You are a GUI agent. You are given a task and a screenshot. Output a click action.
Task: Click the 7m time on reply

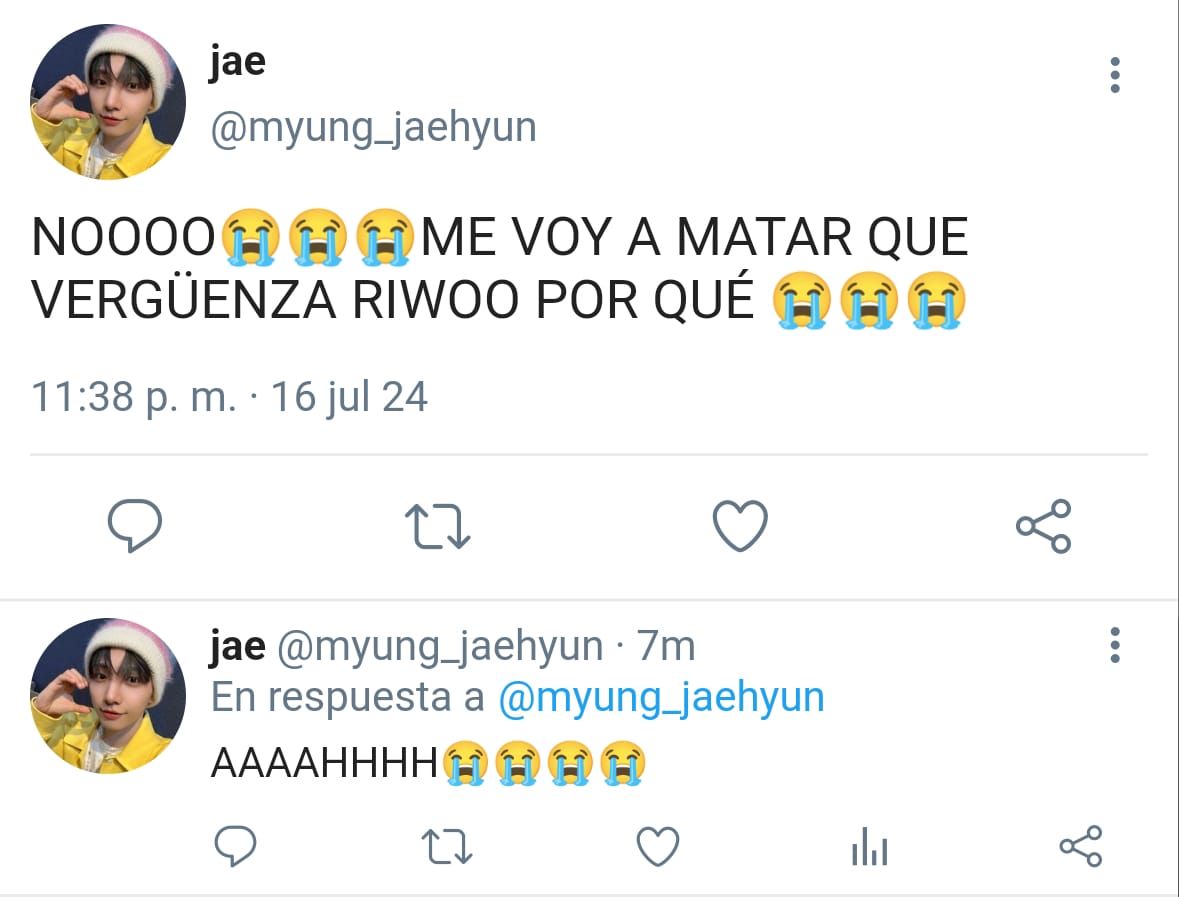tap(666, 646)
